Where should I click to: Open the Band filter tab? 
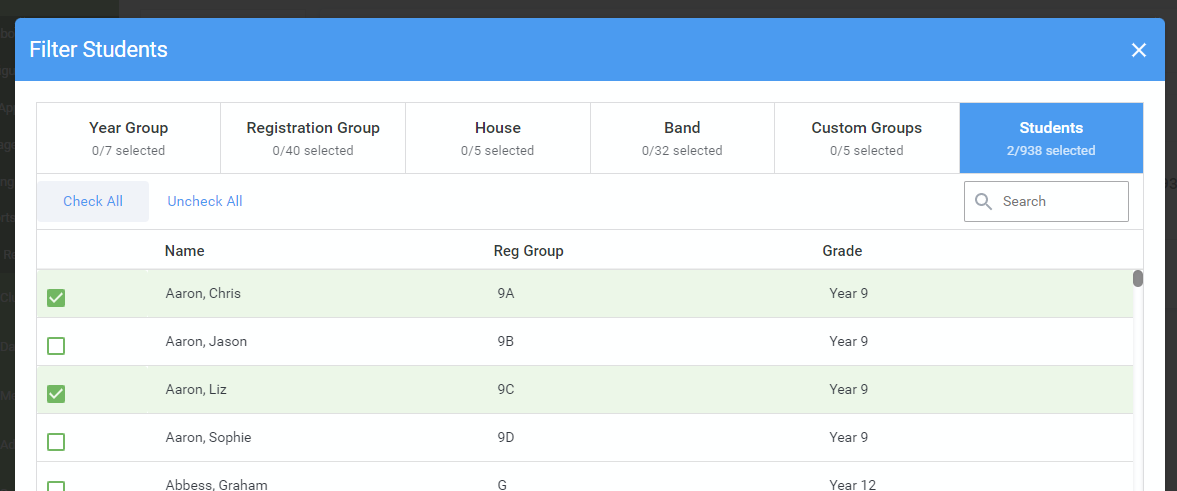coord(682,138)
